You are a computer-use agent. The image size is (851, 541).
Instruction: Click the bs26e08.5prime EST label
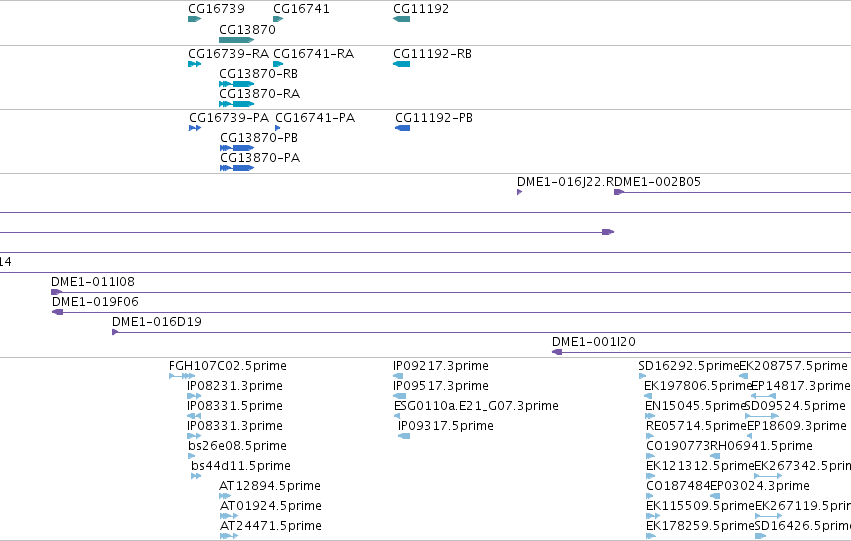point(238,446)
